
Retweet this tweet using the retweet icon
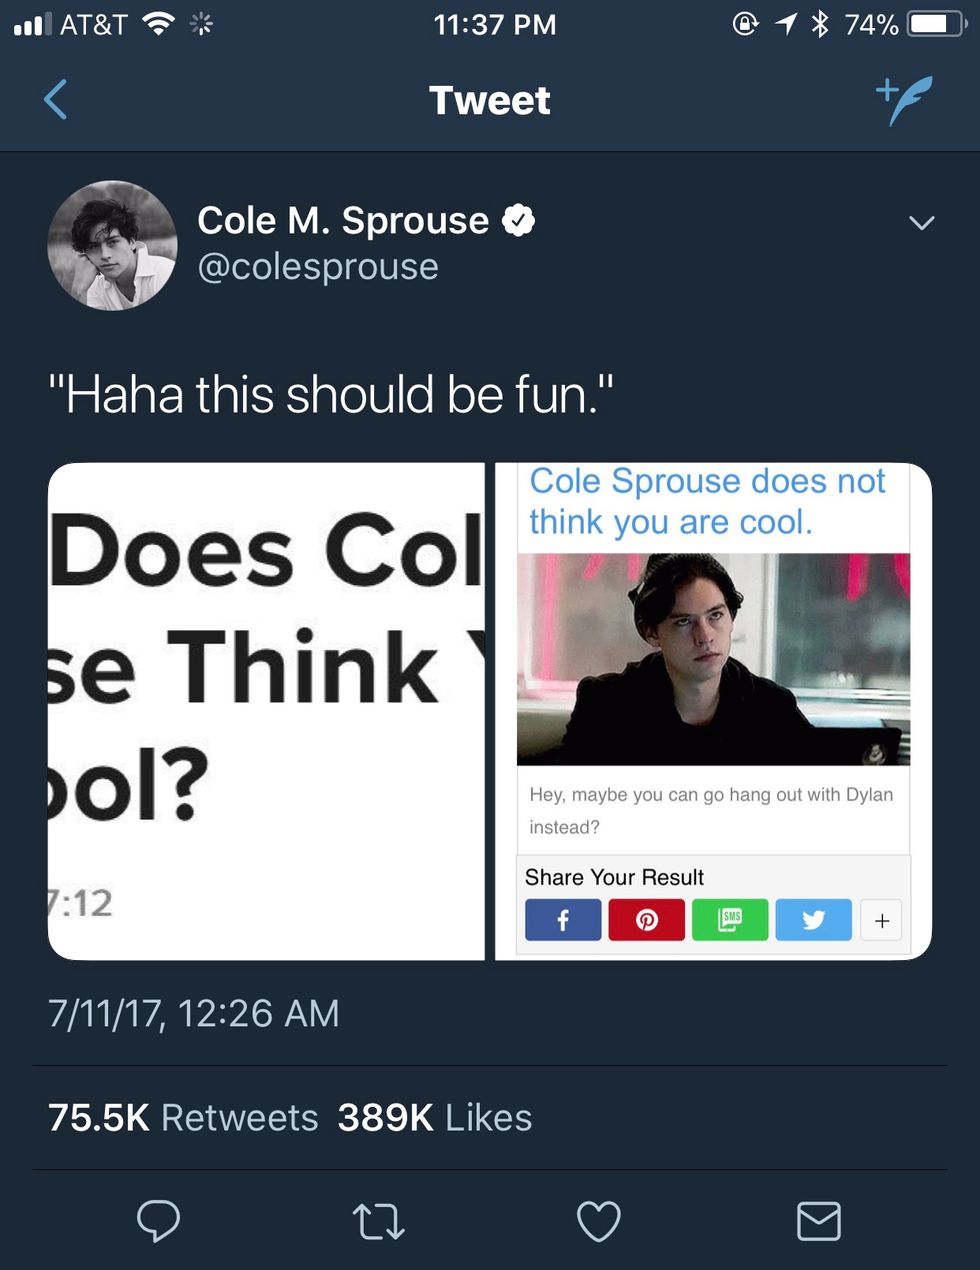[x=379, y=1221]
